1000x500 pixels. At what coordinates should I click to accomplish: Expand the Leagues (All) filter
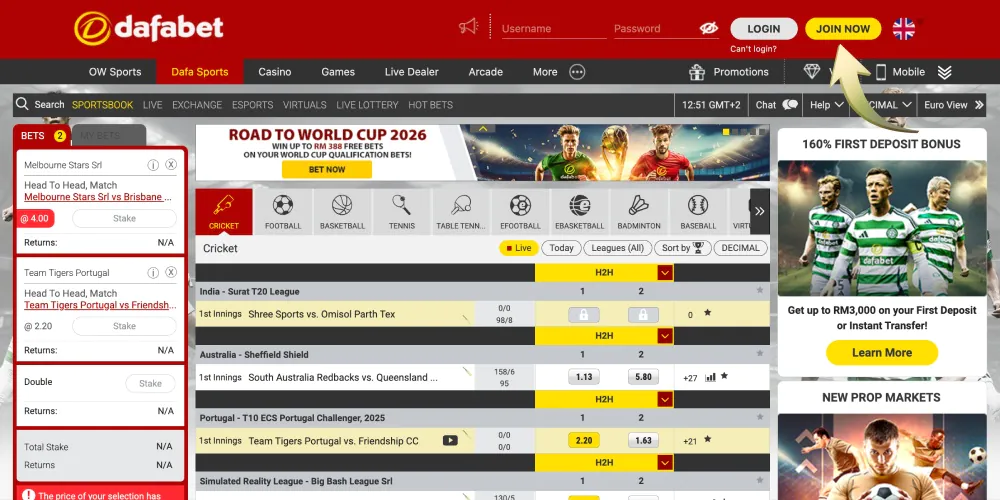point(621,248)
